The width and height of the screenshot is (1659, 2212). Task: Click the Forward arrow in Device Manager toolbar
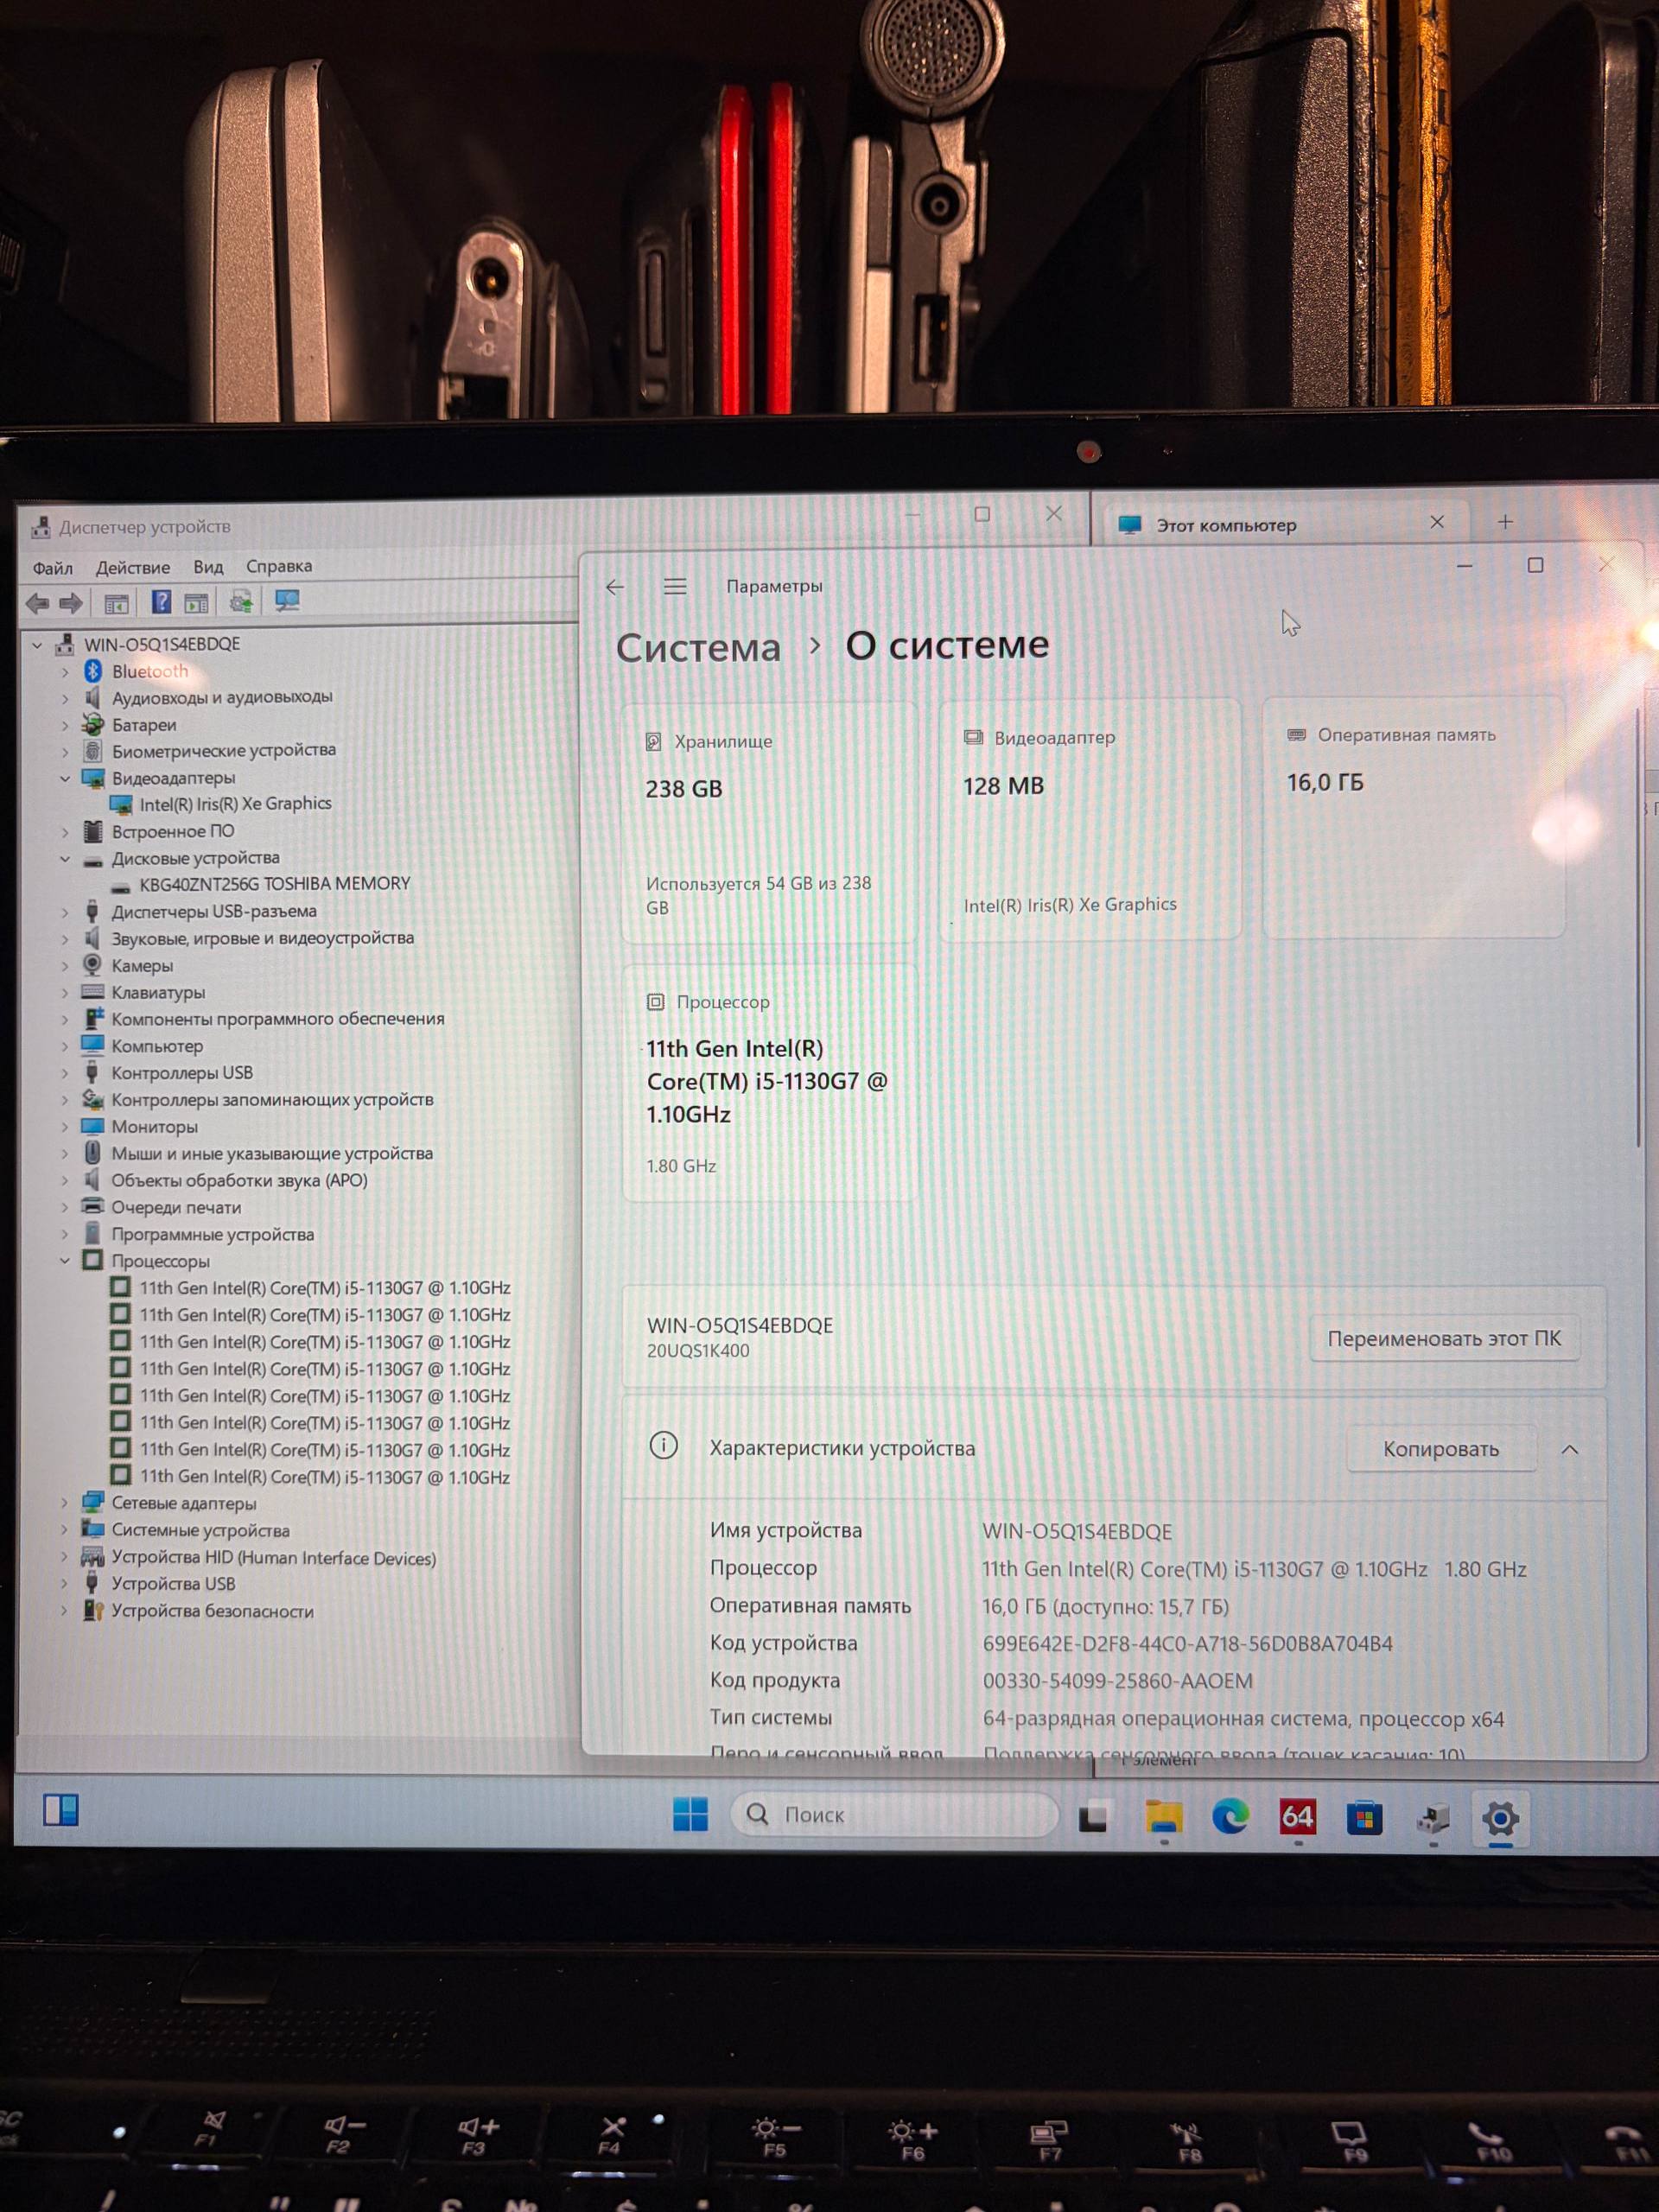tap(71, 603)
